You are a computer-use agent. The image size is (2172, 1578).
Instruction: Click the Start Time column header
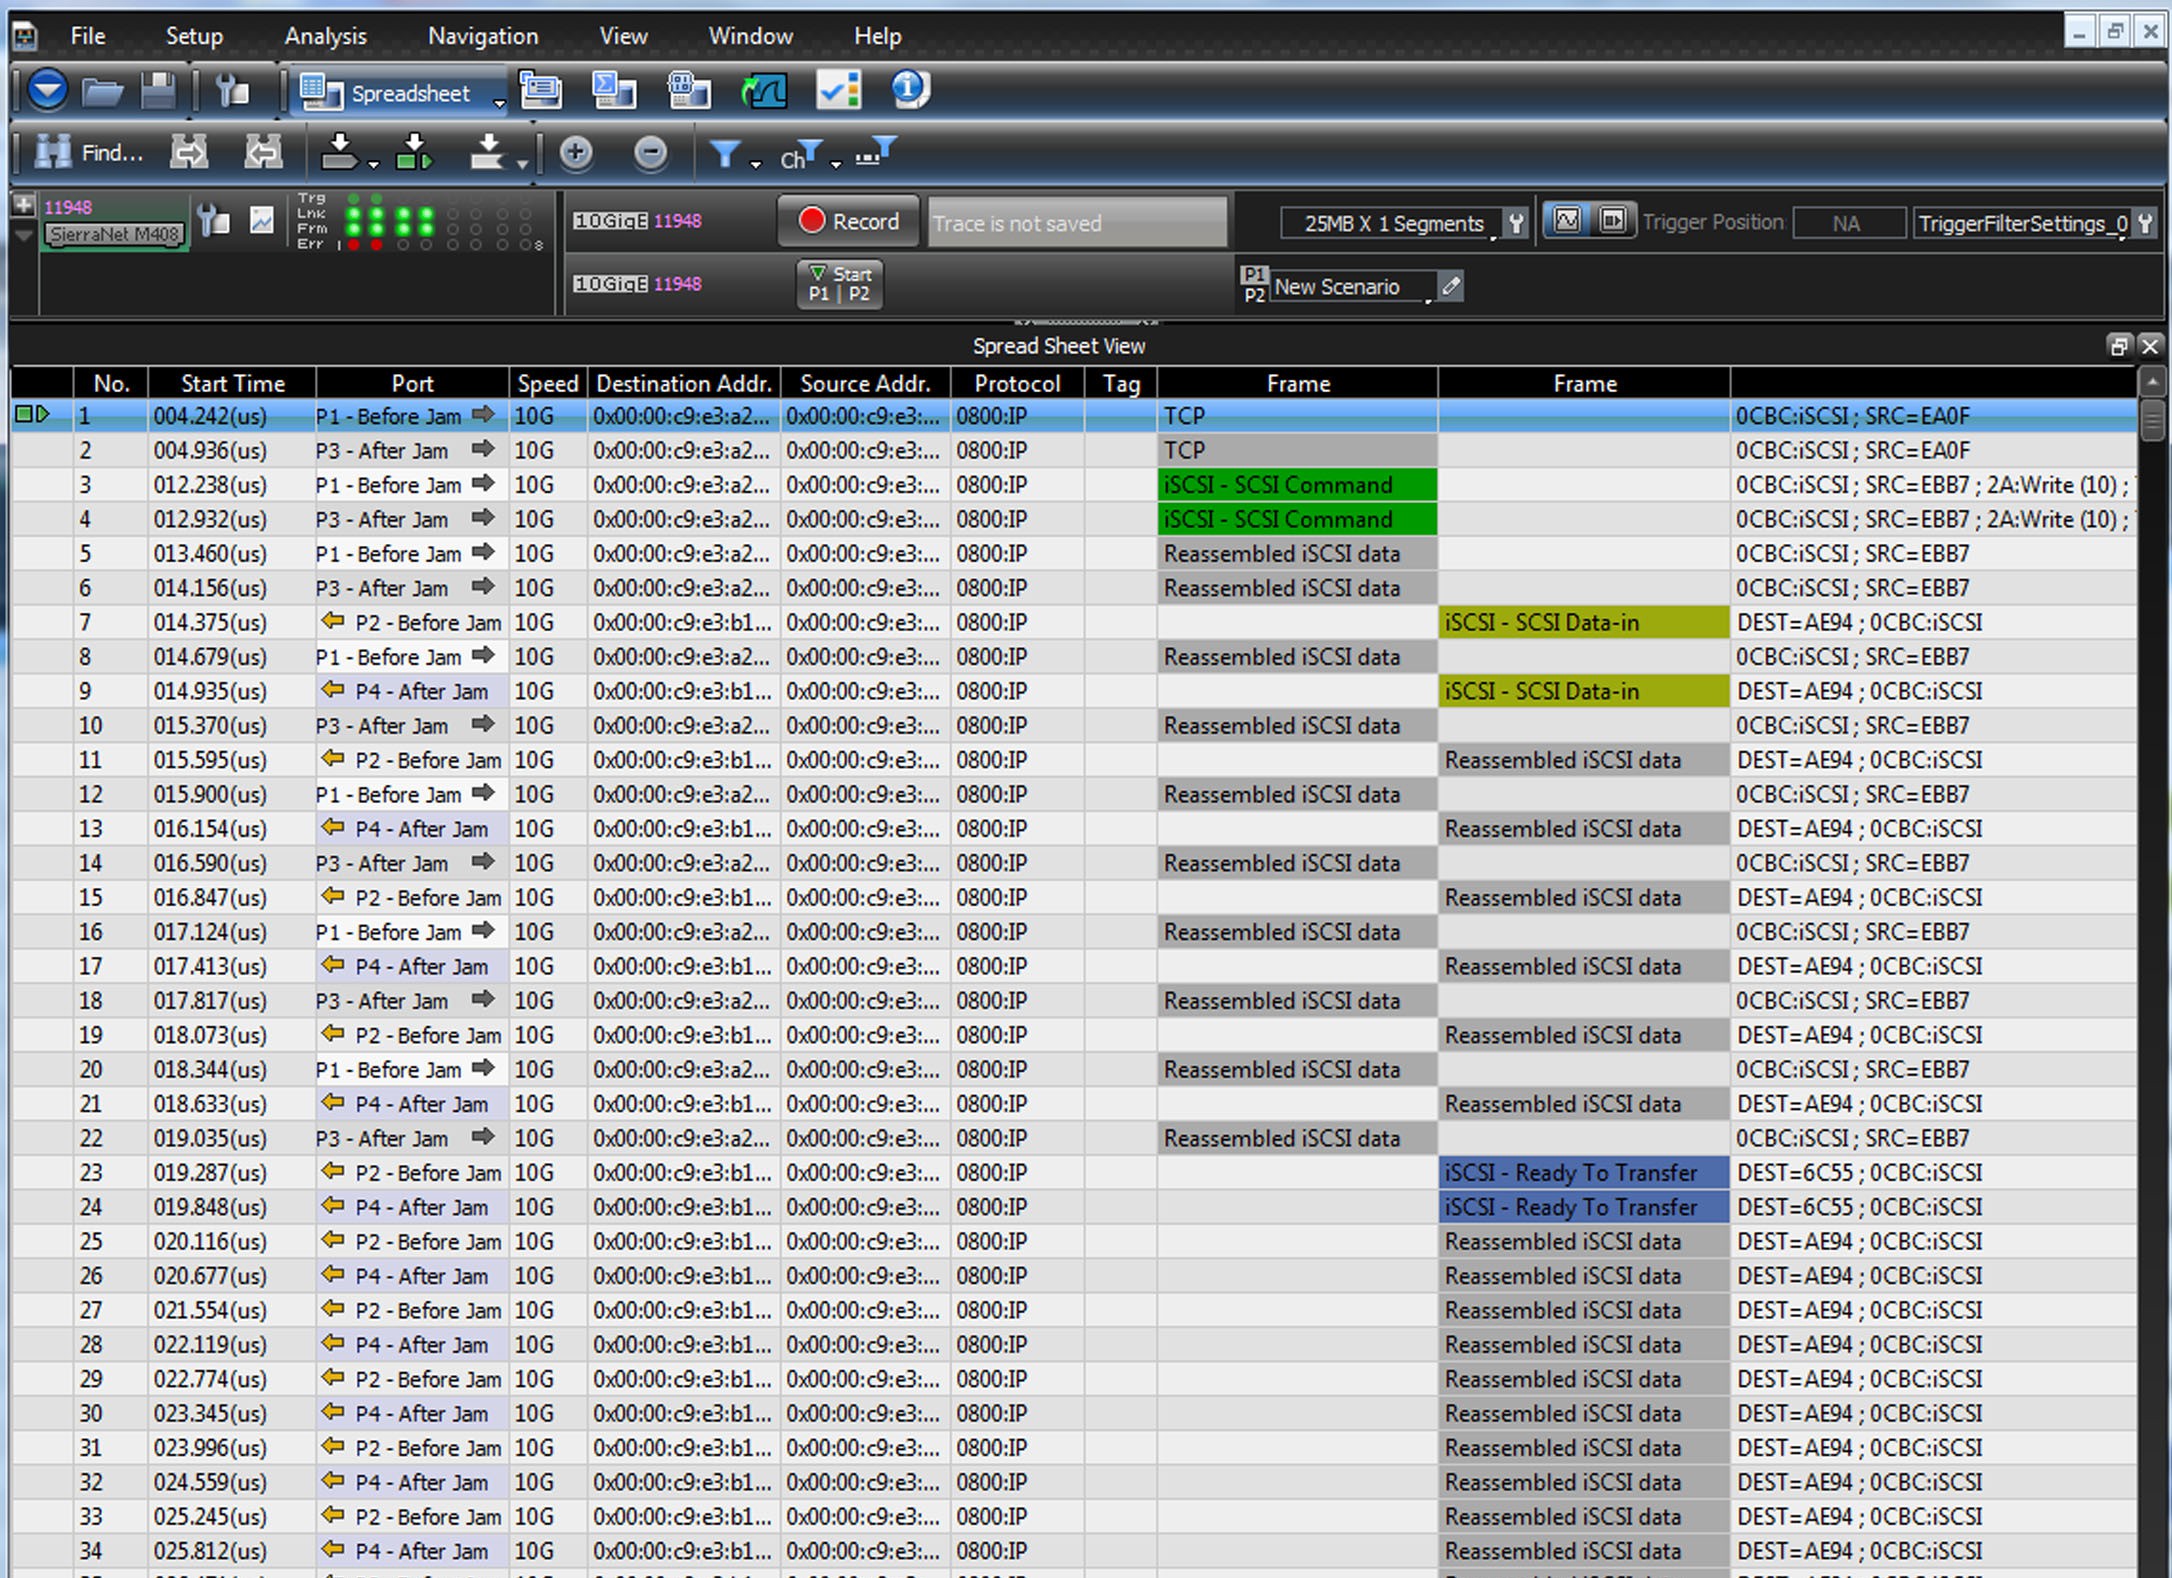pos(232,383)
